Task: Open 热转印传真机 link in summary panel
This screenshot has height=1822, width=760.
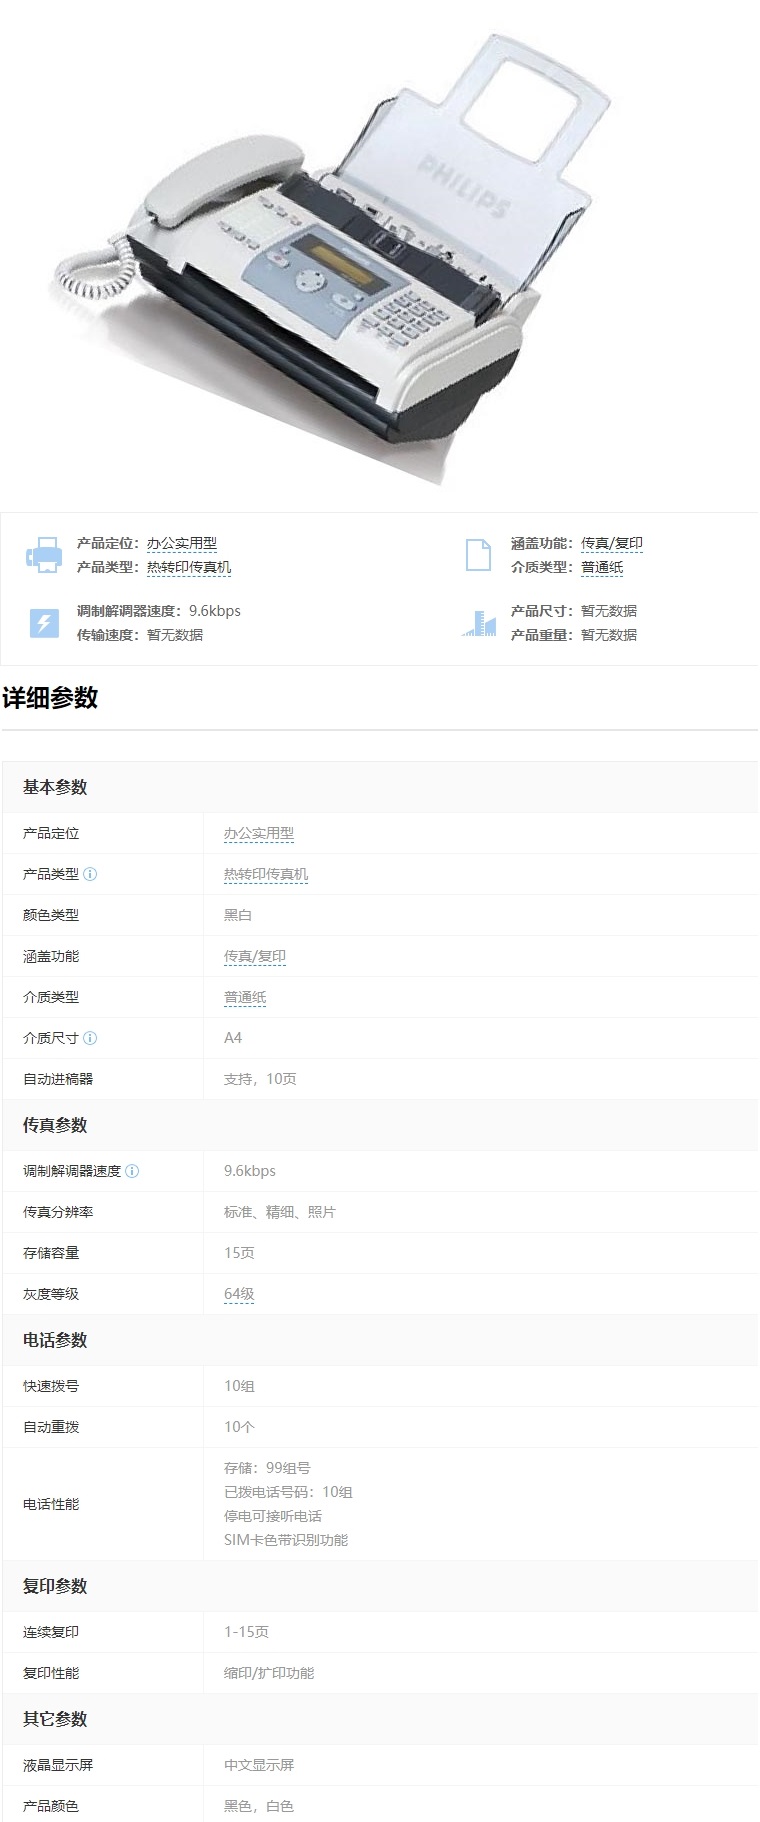Action: coord(189,568)
